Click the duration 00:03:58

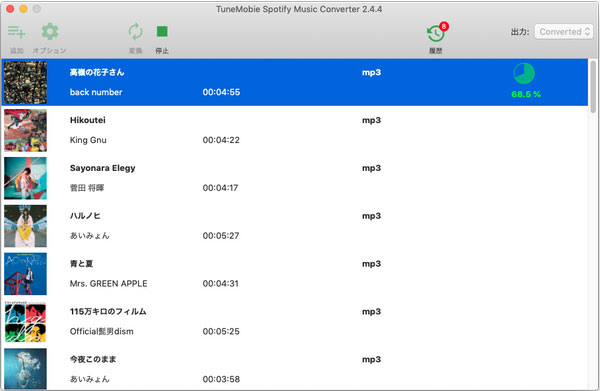click(x=221, y=379)
